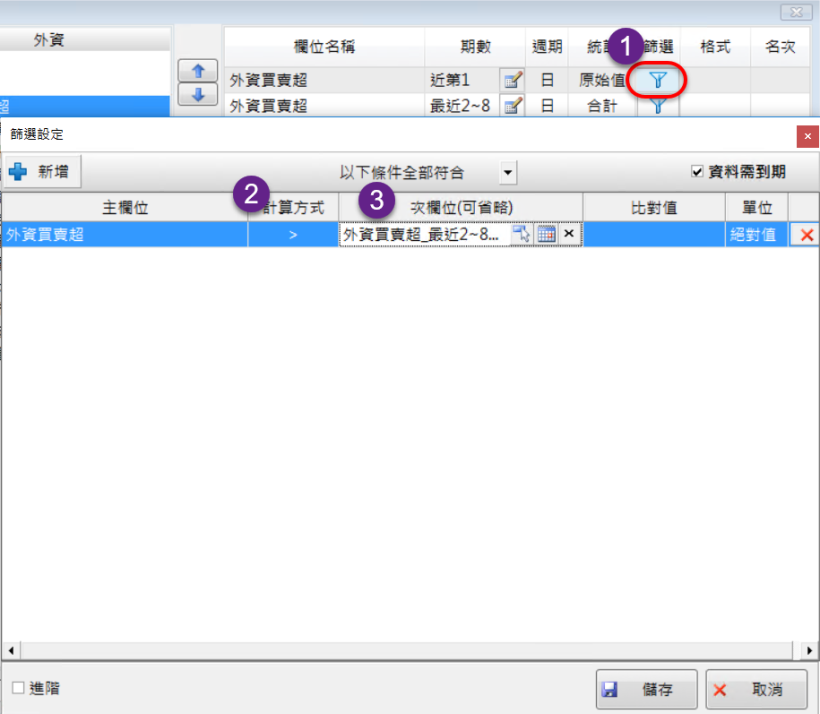Delete the filter row with red X
The image size is (820, 714).
coord(806,235)
